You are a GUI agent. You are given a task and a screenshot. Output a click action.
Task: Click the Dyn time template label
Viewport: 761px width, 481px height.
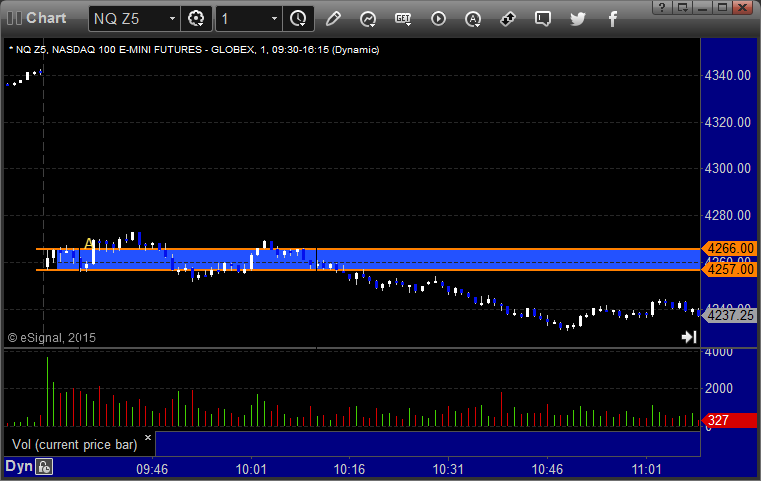coord(18,466)
